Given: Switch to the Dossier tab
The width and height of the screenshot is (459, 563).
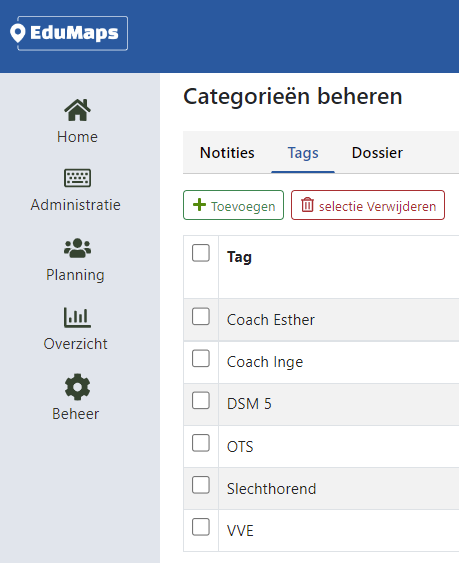Looking at the screenshot, I should click(377, 153).
